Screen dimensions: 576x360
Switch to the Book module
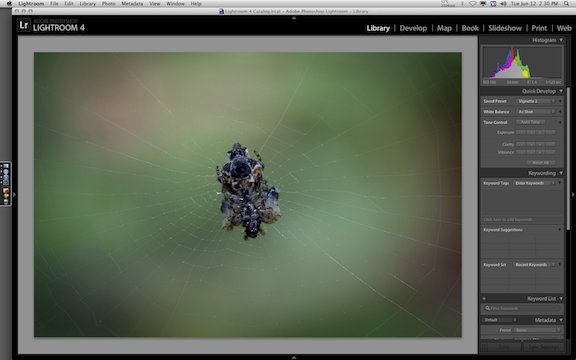[x=470, y=28]
